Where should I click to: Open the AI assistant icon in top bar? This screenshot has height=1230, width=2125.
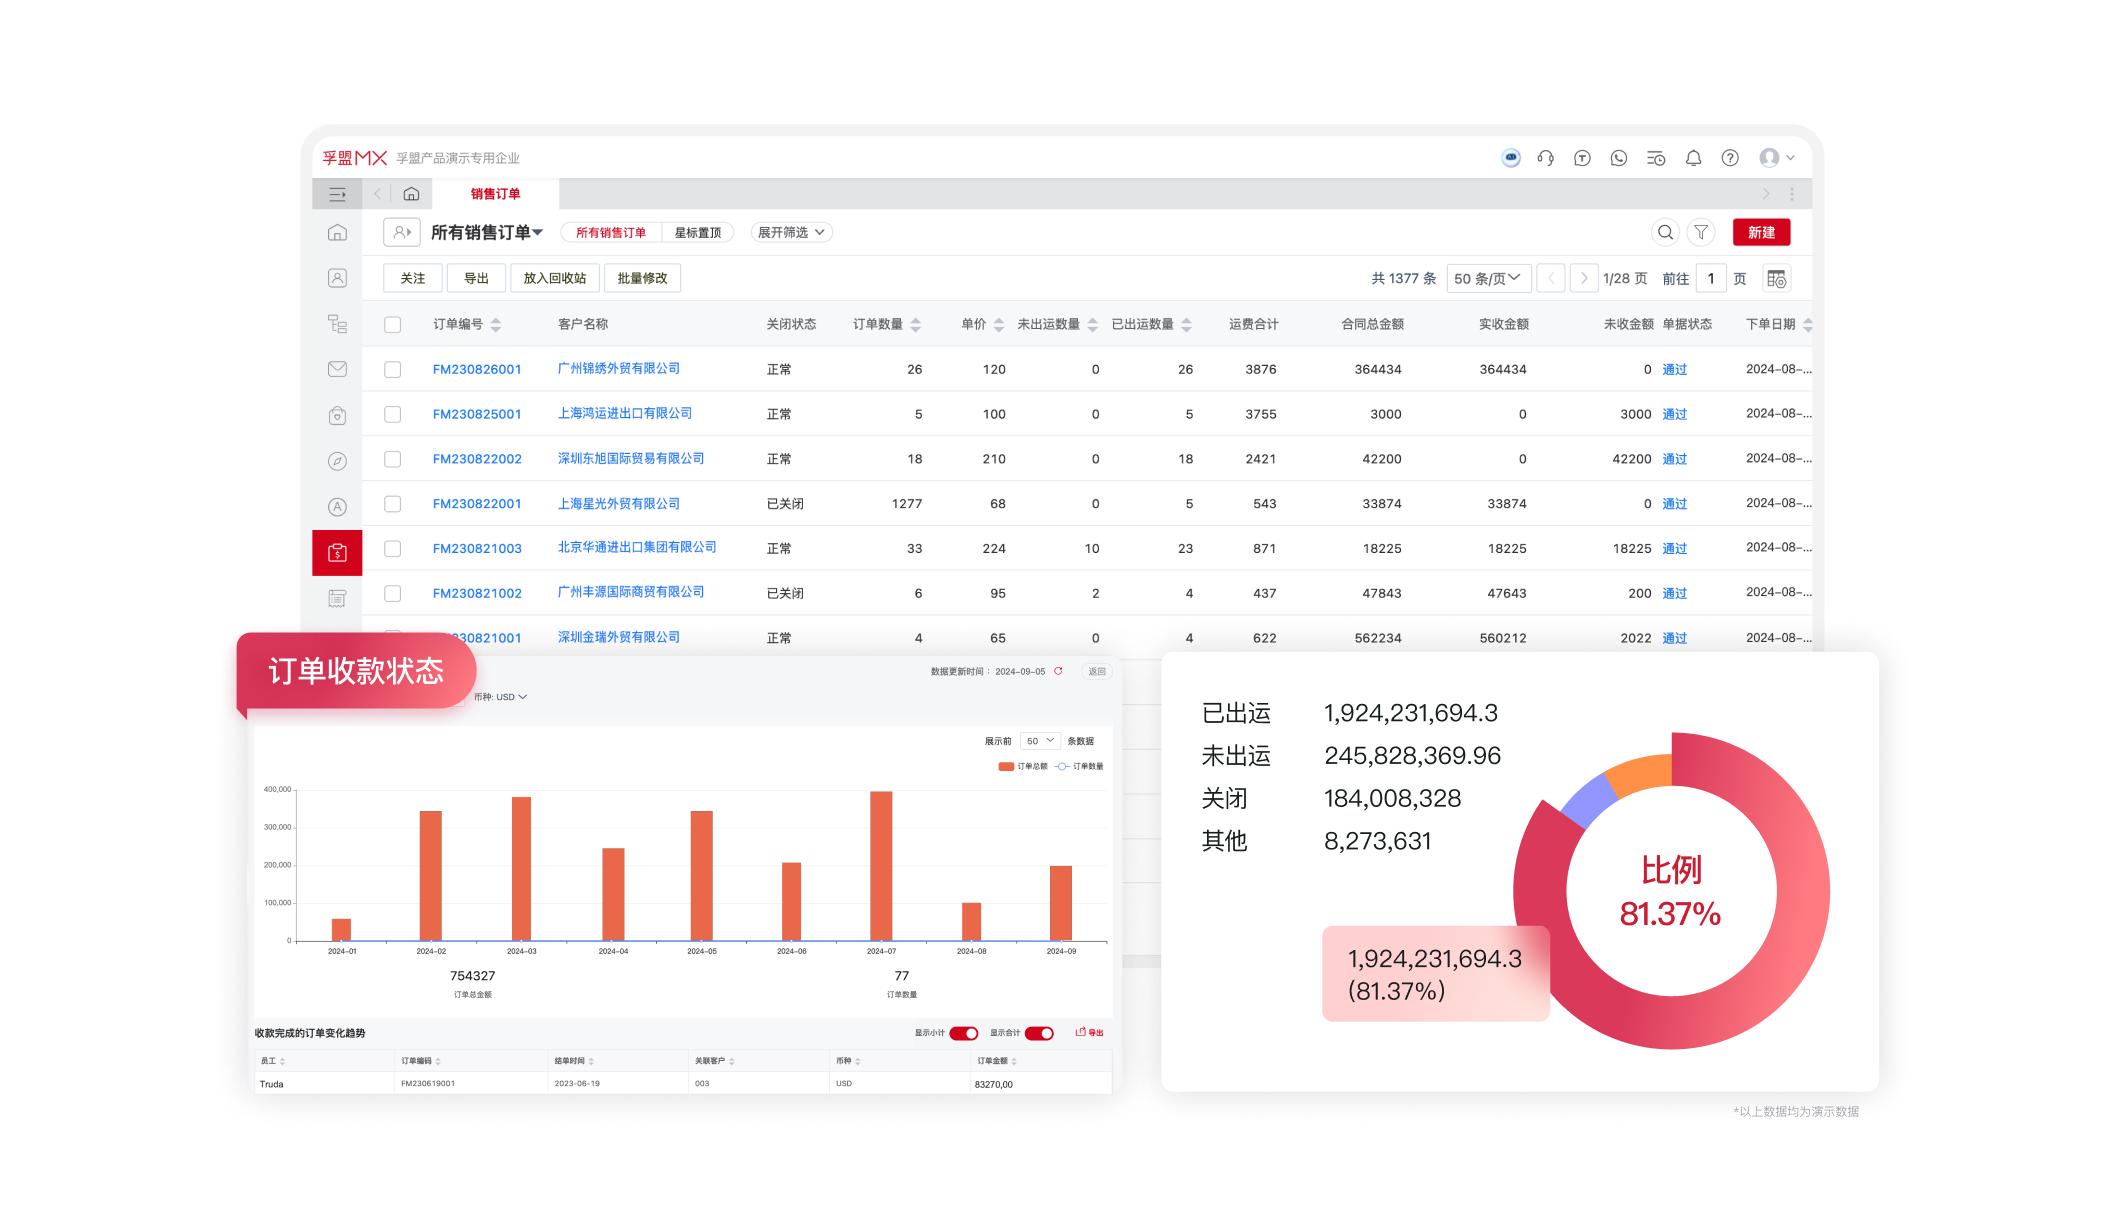click(1511, 158)
